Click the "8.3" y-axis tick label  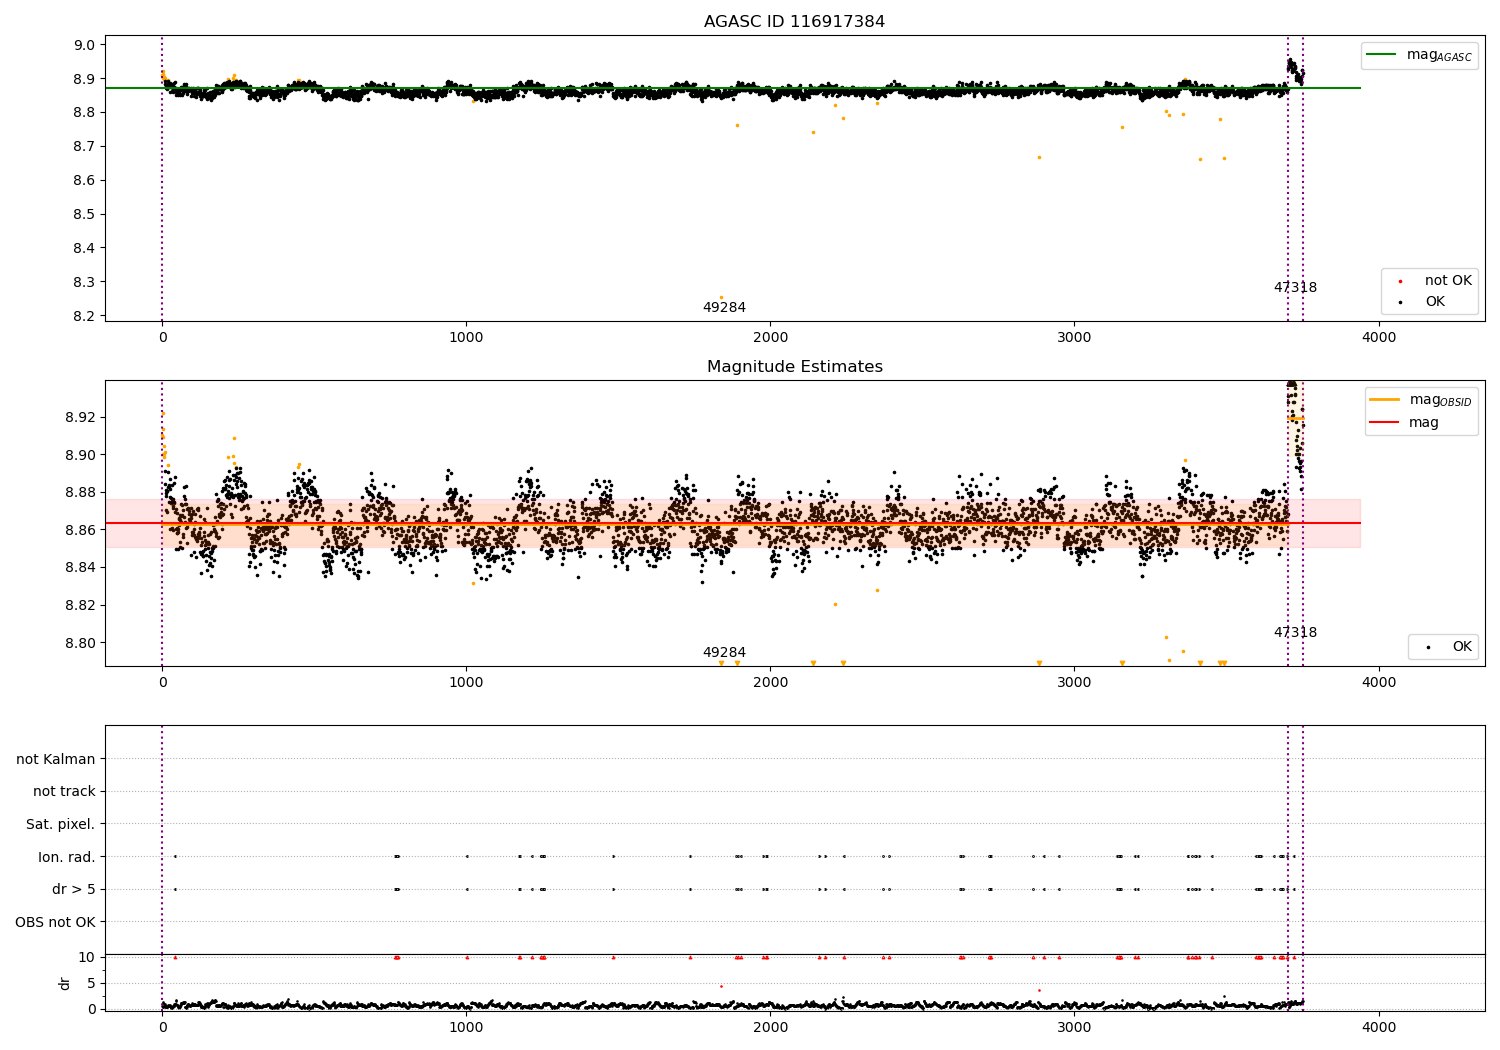(x=84, y=282)
